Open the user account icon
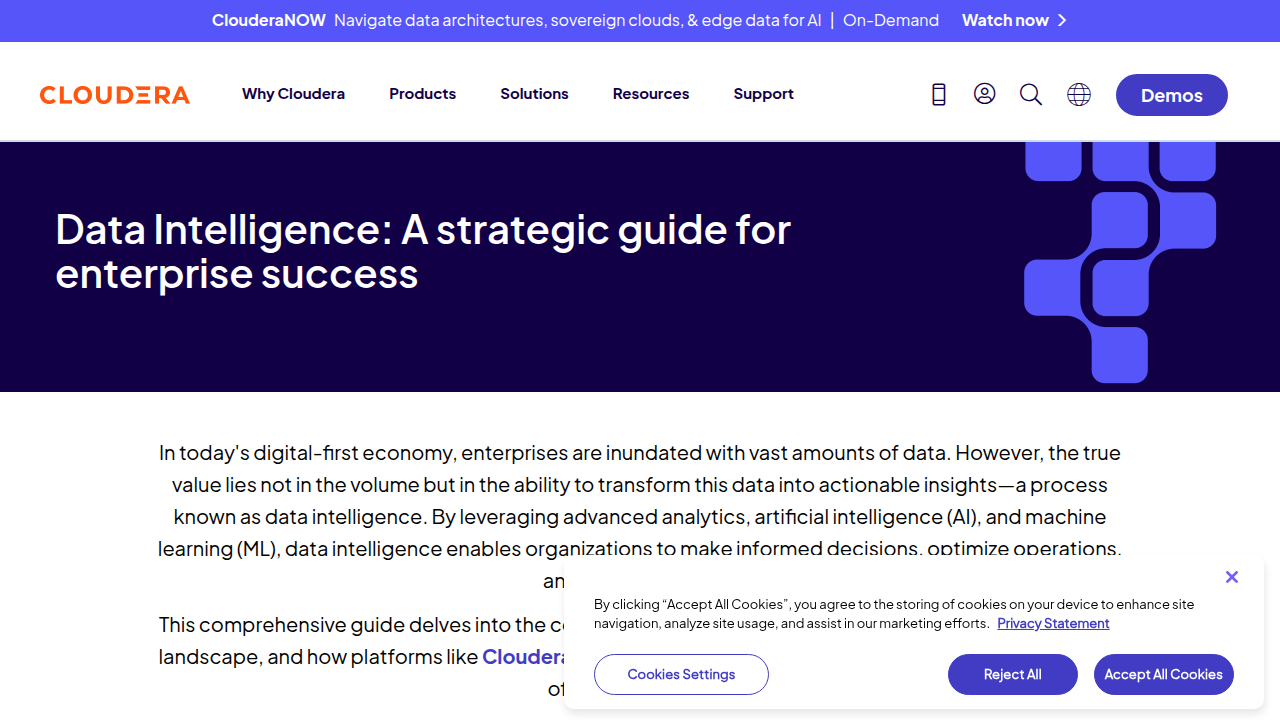The width and height of the screenshot is (1280, 720). pos(985,94)
